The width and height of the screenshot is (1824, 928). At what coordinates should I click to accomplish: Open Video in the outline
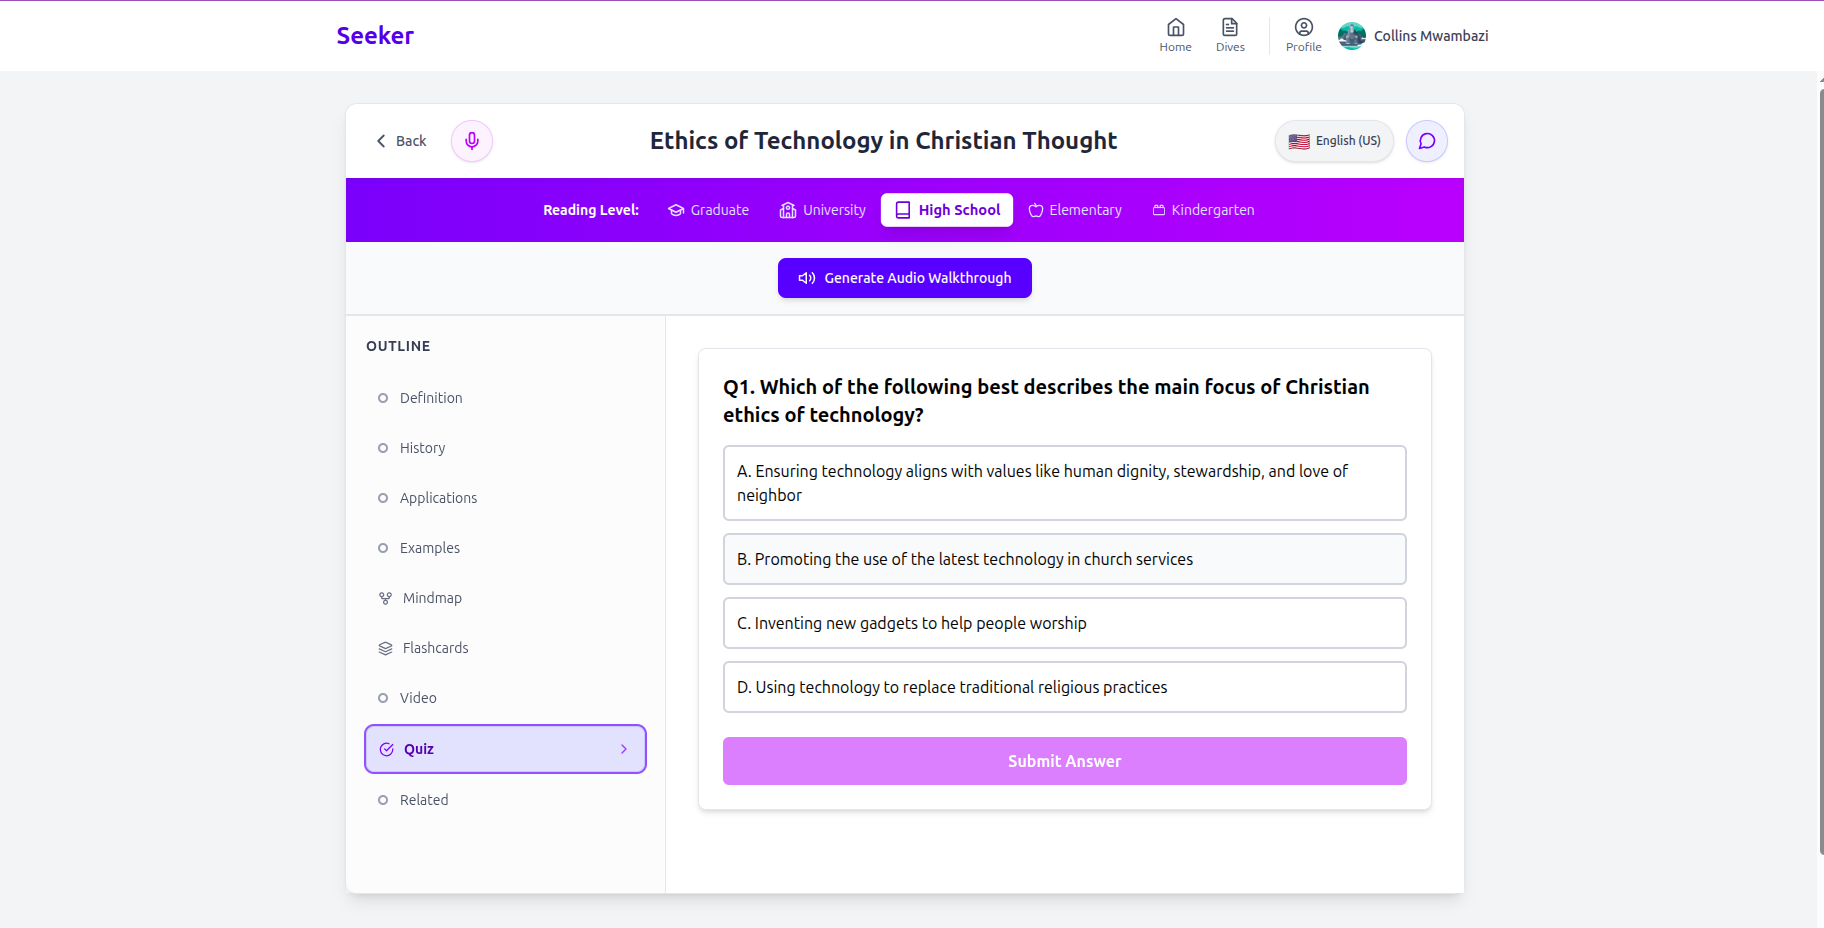pos(505,698)
